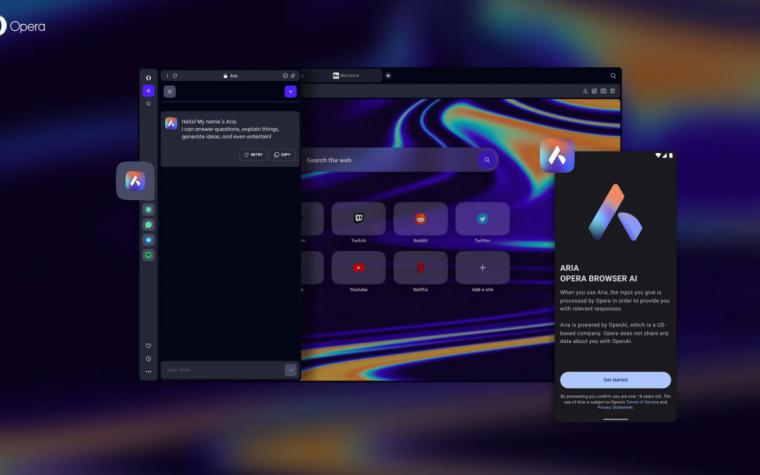This screenshot has height=475, width=760.
Task: Open the Terms of Service link on the phone
Action: pyautogui.click(x=642, y=402)
